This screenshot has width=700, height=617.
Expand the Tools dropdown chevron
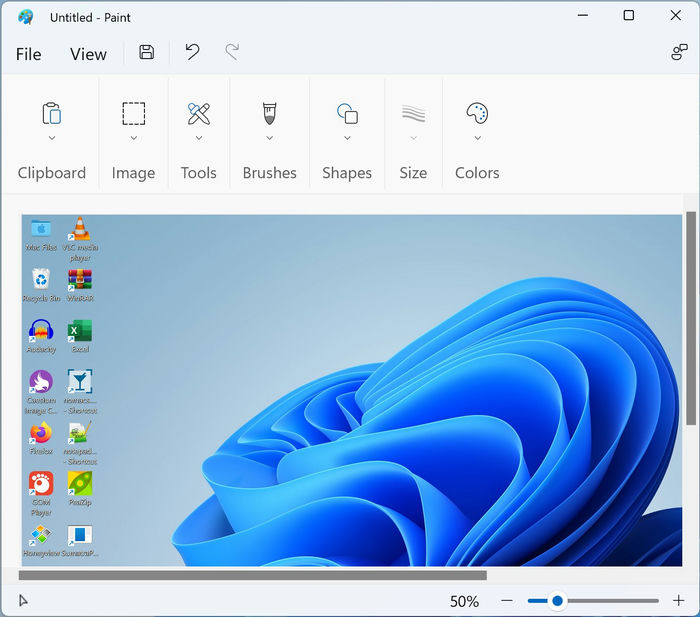[199, 138]
